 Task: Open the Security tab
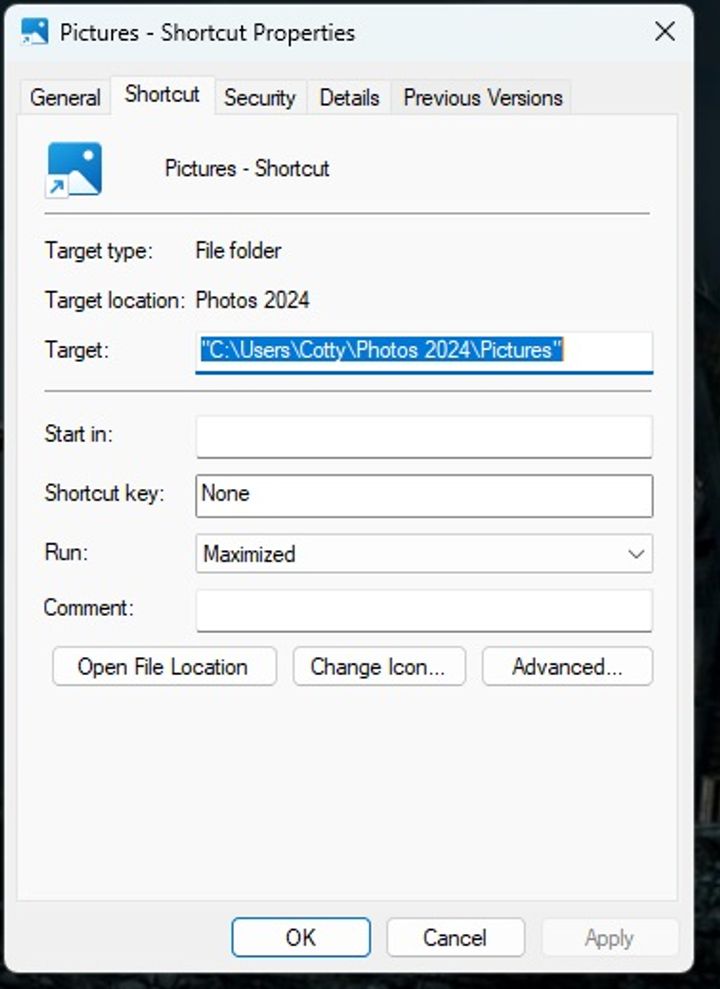tap(259, 98)
